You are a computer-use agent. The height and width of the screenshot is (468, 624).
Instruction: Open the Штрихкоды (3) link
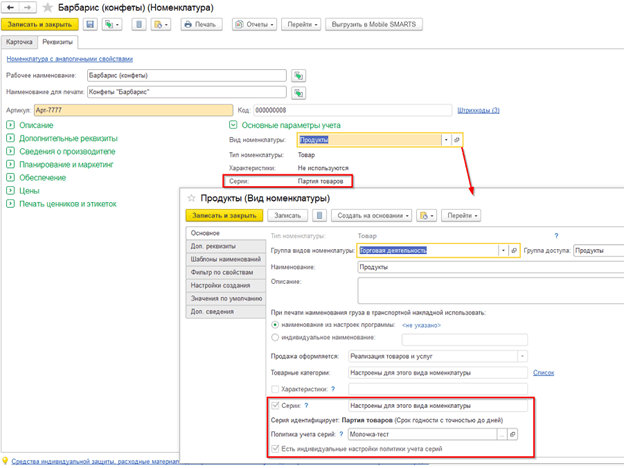tap(477, 109)
